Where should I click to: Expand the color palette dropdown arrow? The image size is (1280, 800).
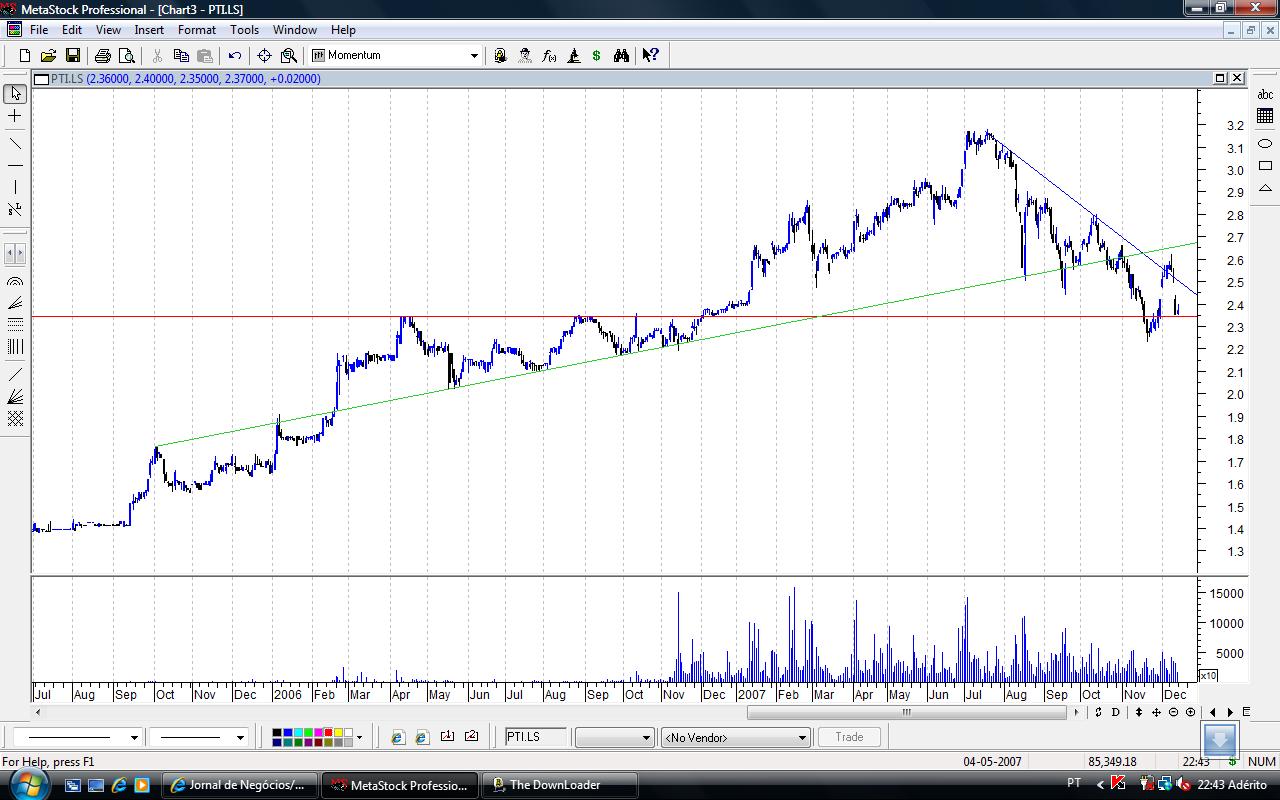click(359, 738)
